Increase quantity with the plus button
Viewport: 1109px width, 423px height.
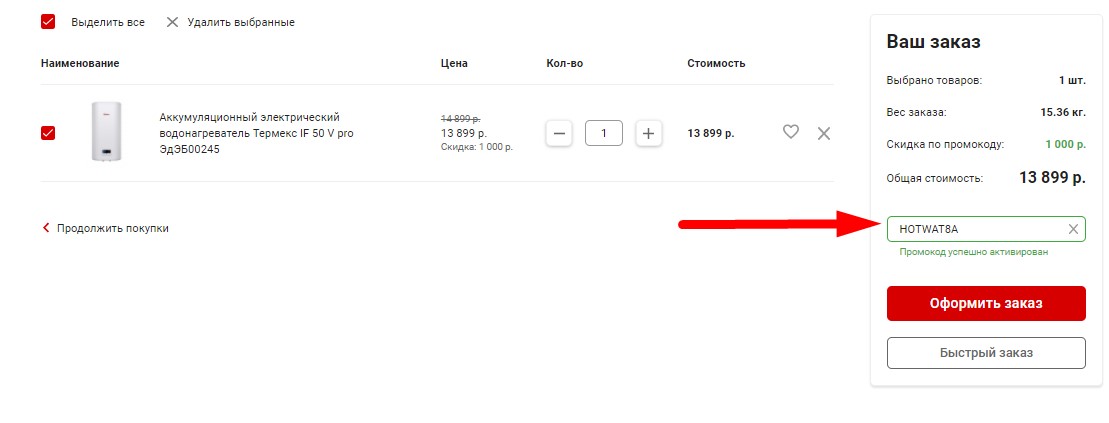pos(649,133)
